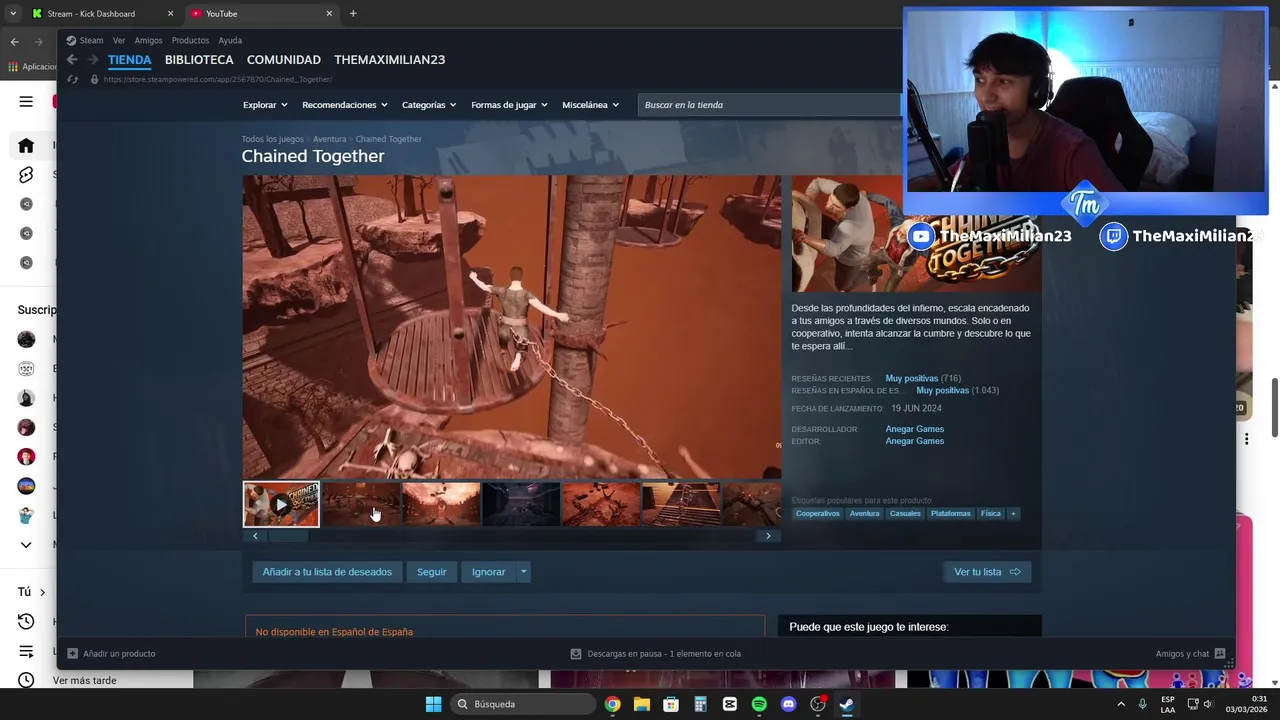
Task: Click Añadir a tu lista de deseados
Action: pyautogui.click(x=327, y=572)
